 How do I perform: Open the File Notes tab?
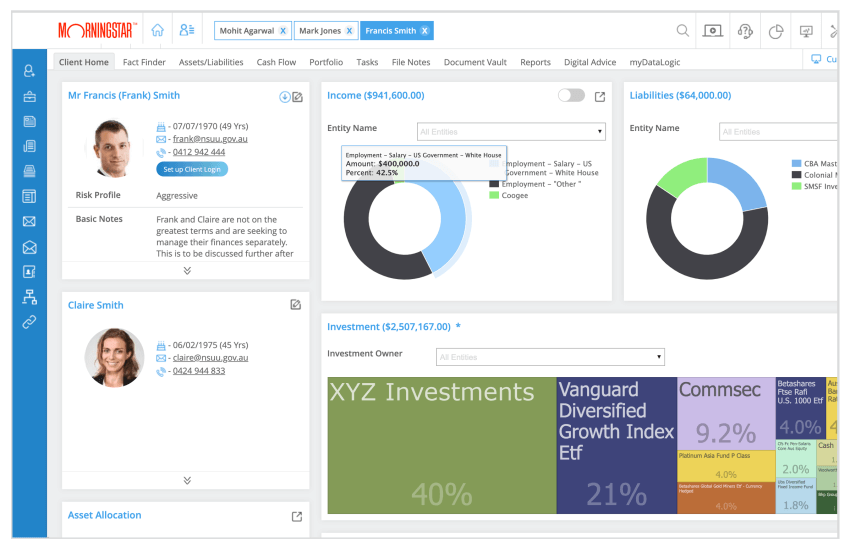click(x=411, y=62)
